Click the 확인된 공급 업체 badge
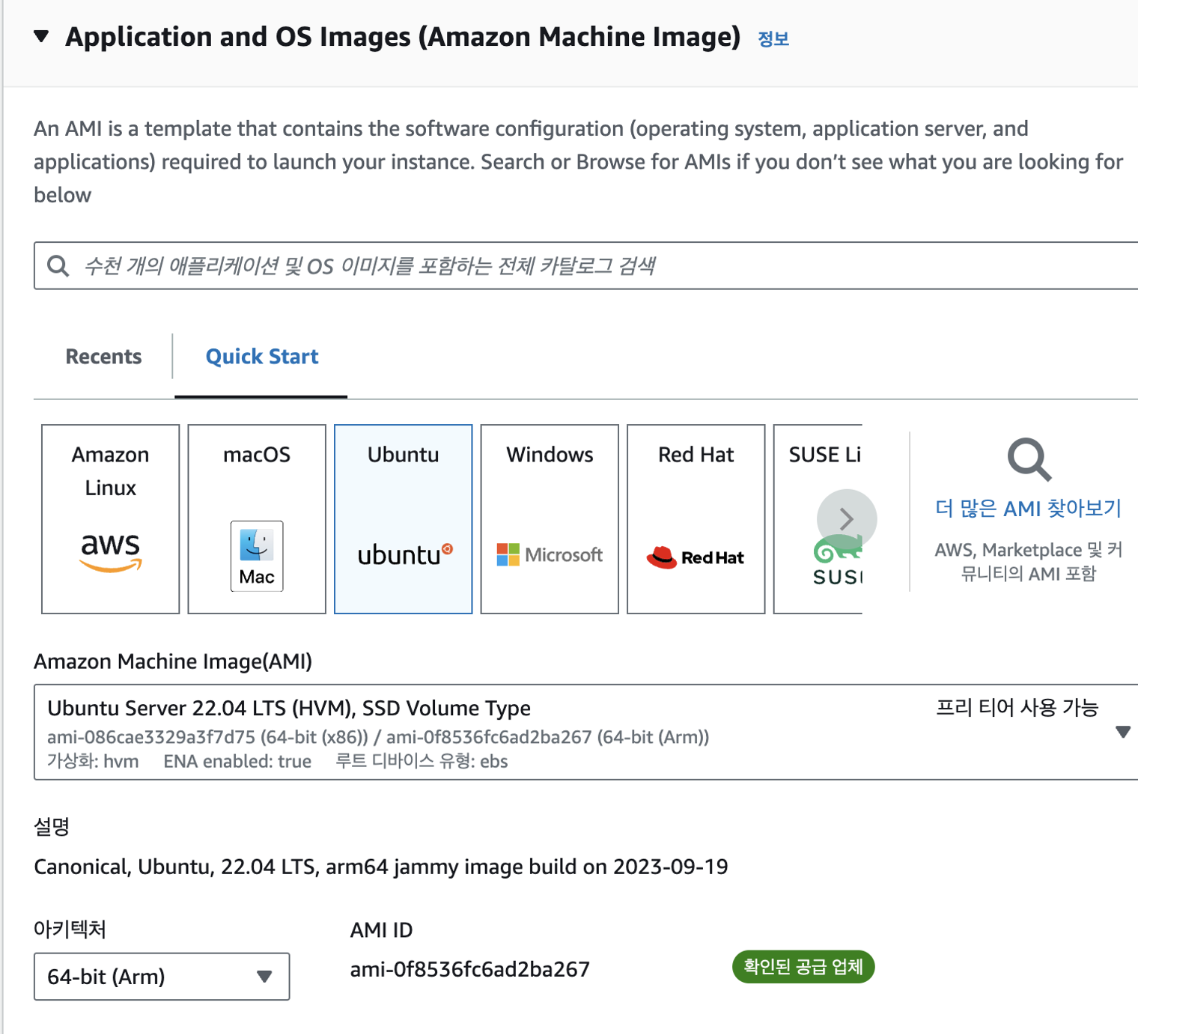Image resolution: width=1184 pixels, height=1034 pixels. tap(803, 967)
